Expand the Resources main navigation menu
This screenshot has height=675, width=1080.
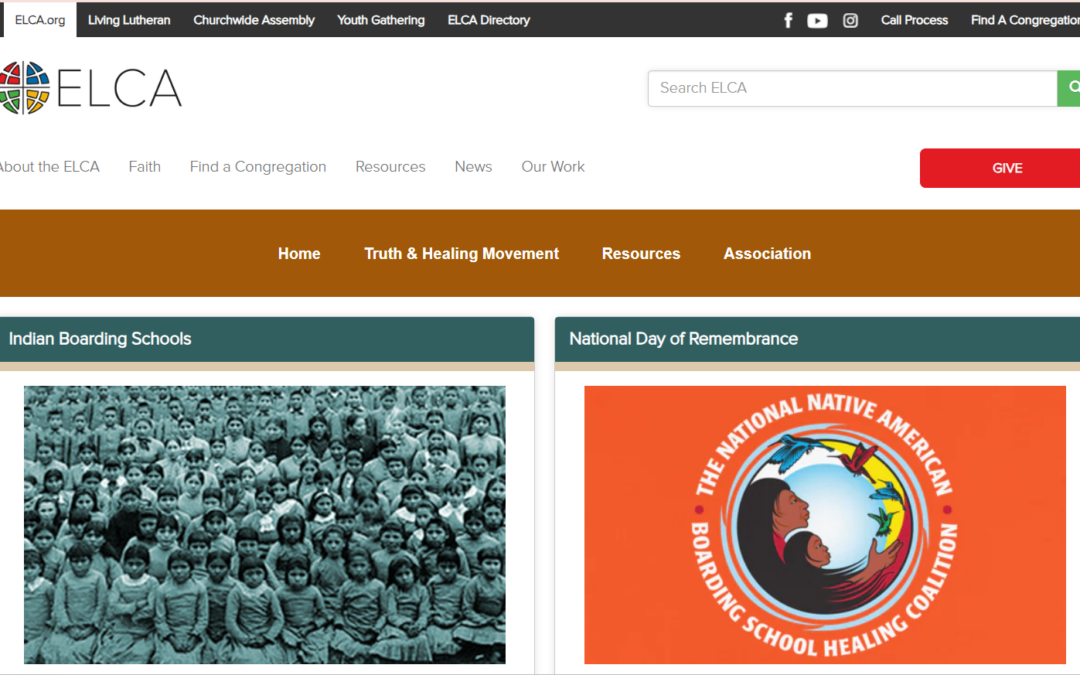point(391,167)
